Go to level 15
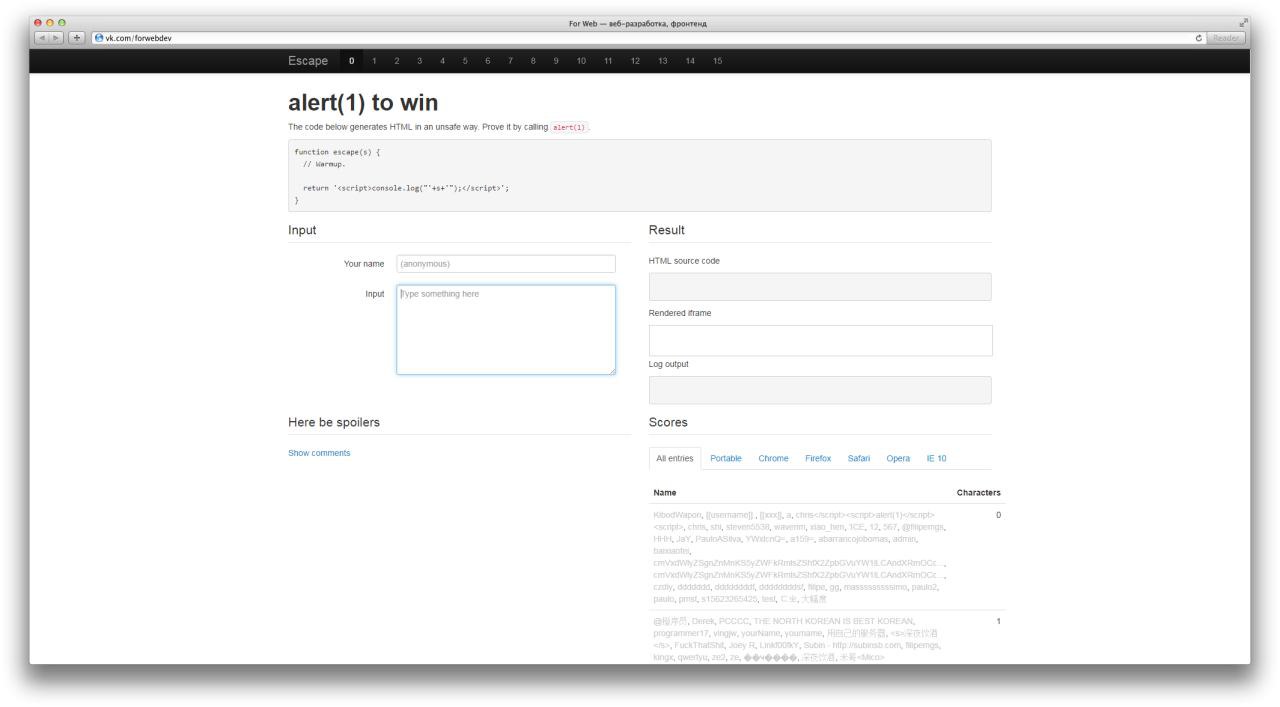The width and height of the screenshot is (1280, 707). [x=717, y=61]
